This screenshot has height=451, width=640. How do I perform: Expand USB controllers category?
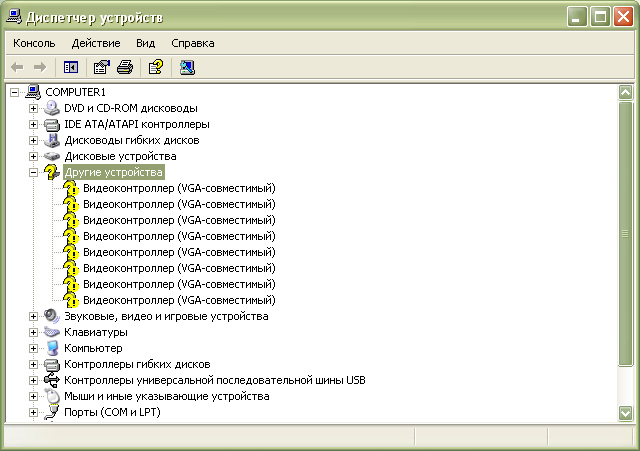click(x=33, y=380)
